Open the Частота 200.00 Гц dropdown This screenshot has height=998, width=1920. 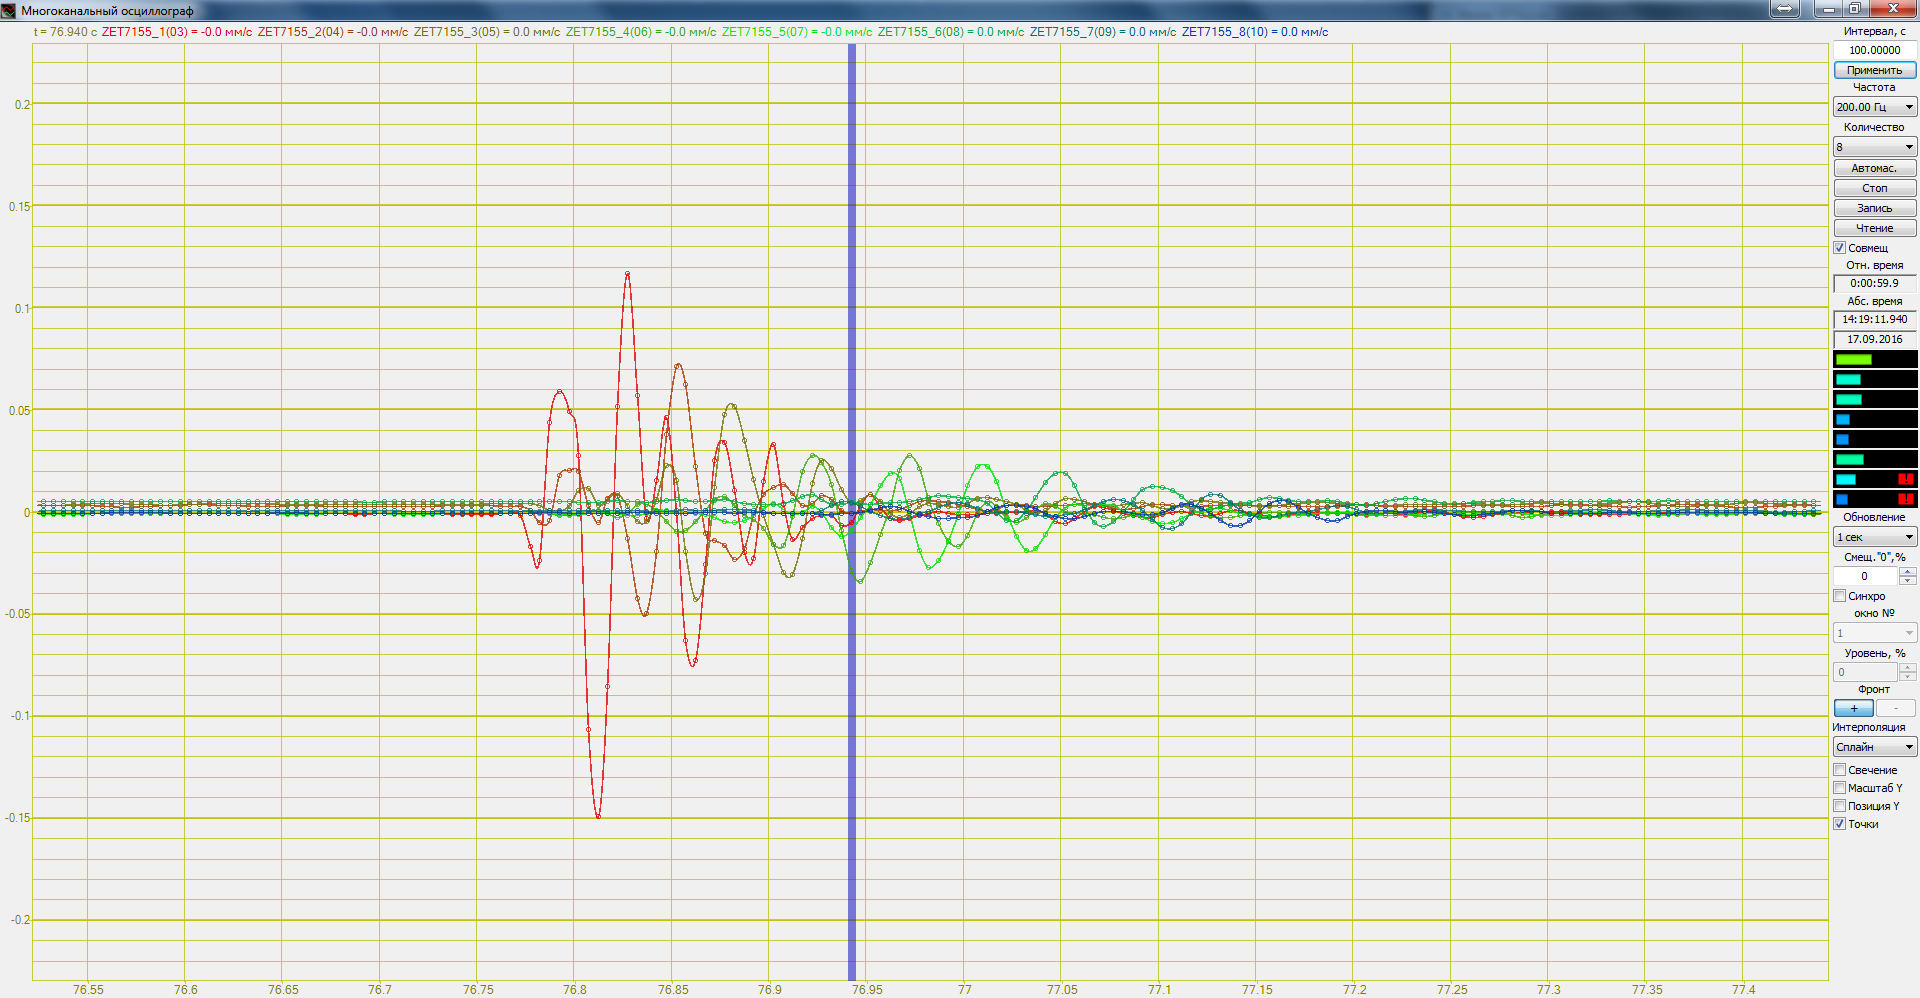click(1874, 107)
